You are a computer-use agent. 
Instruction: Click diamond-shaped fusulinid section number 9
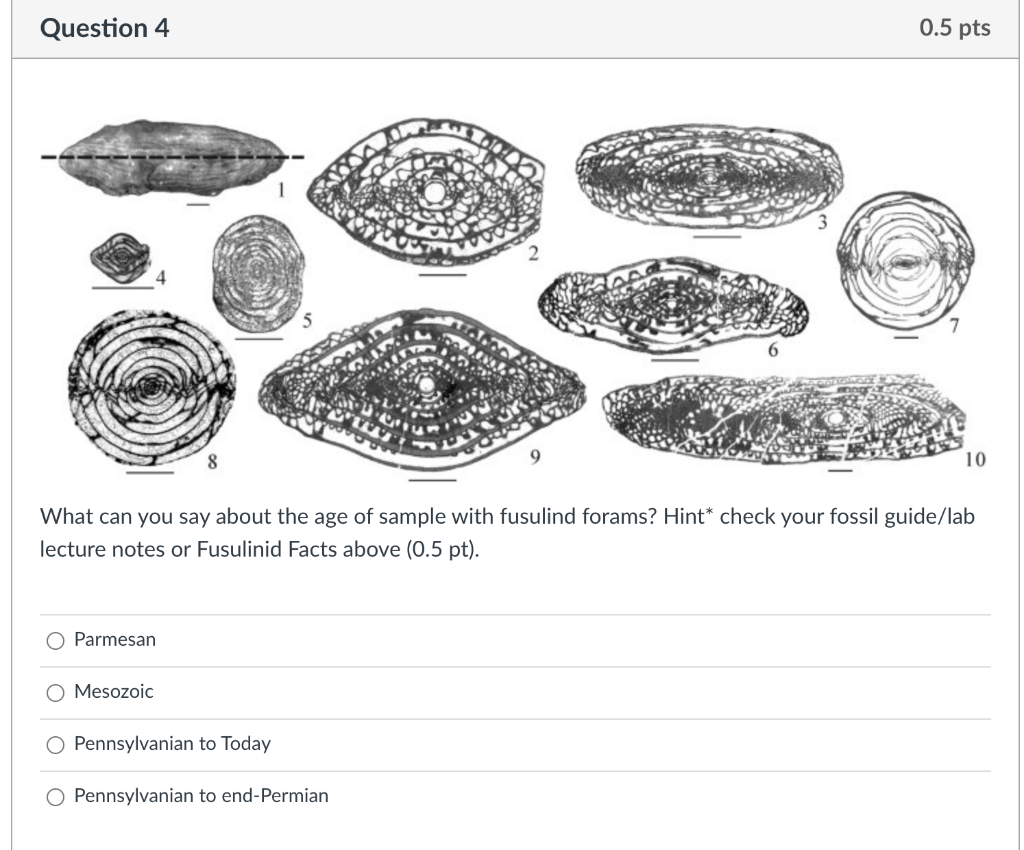pos(422,389)
